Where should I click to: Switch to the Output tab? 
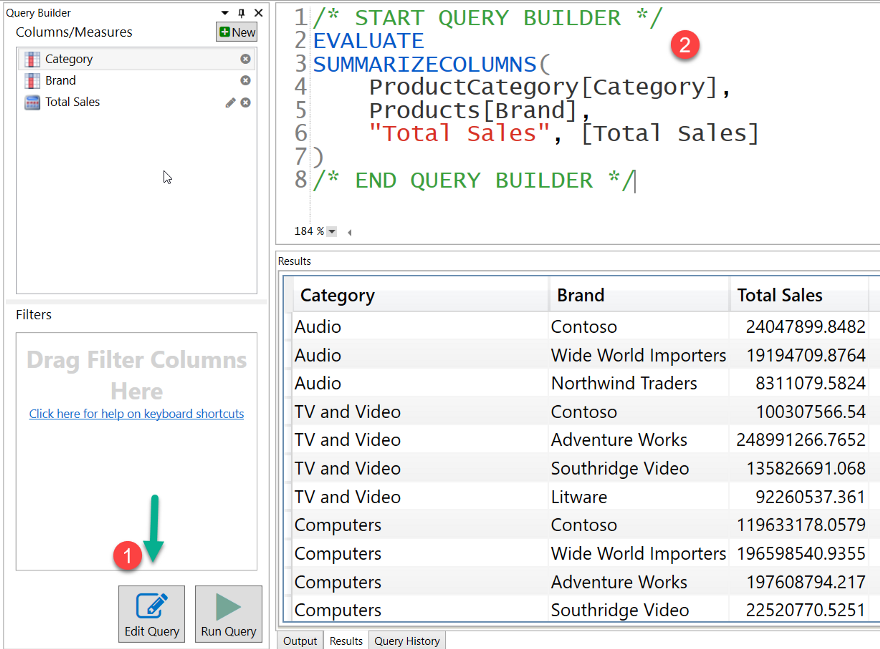[300, 641]
